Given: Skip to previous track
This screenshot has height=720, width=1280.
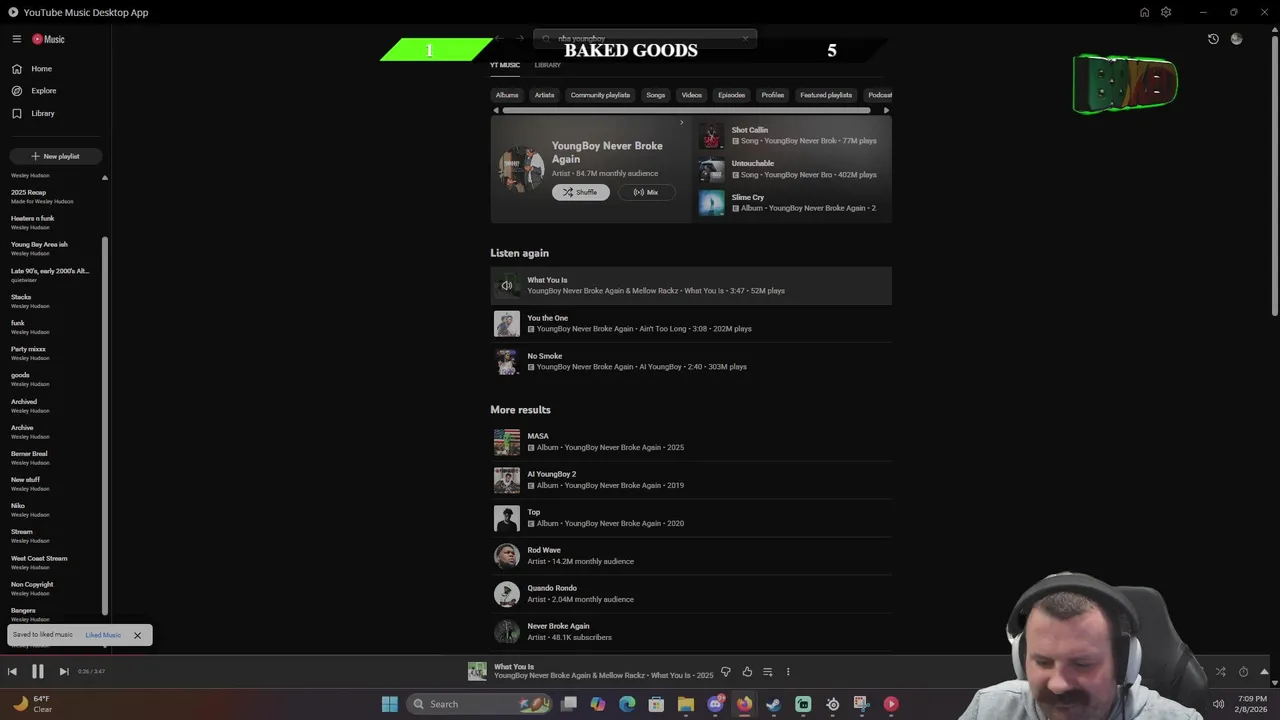Looking at the screenshot, I should pos(12,672).
